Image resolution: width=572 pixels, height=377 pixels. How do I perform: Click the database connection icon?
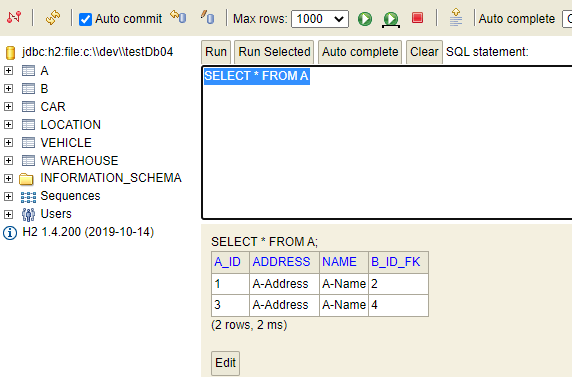coord(11,53)
